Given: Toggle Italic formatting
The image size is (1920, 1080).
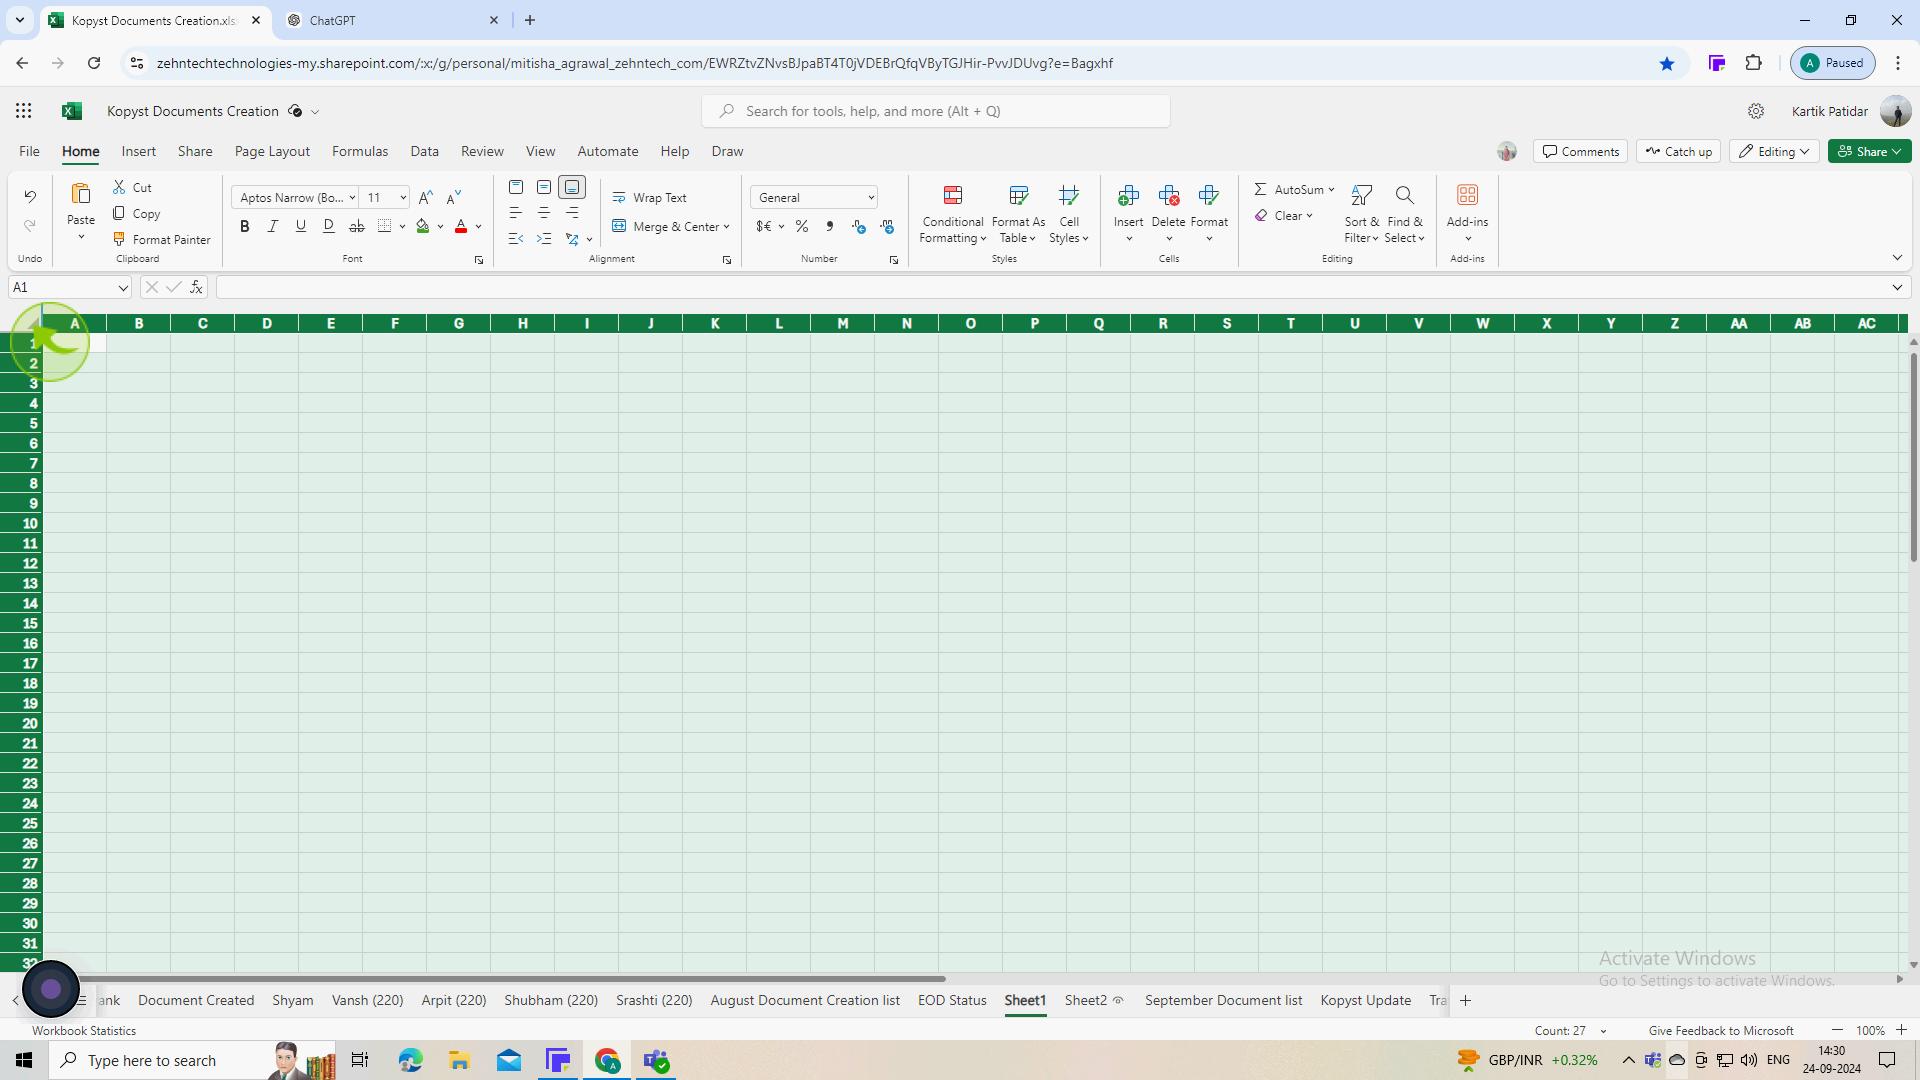Looking at the screenshot, I should pyautogui.click(x=273, y=226).
